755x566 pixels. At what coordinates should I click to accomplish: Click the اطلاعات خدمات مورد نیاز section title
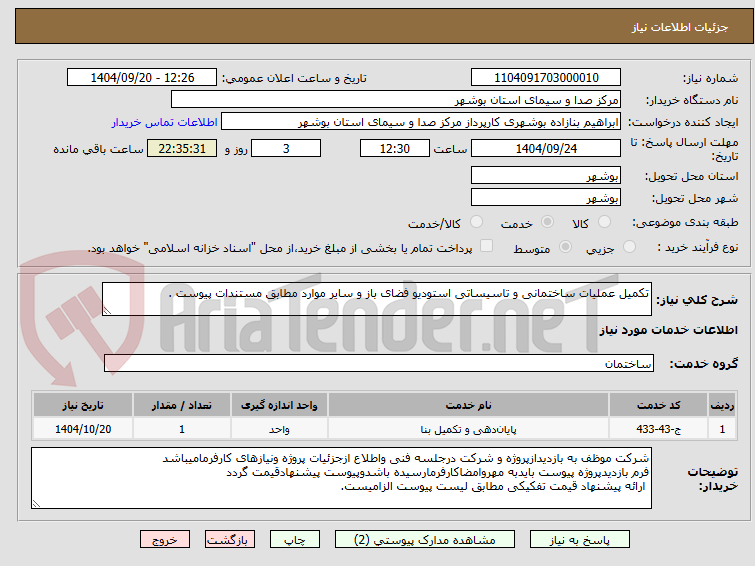[668, 330]
